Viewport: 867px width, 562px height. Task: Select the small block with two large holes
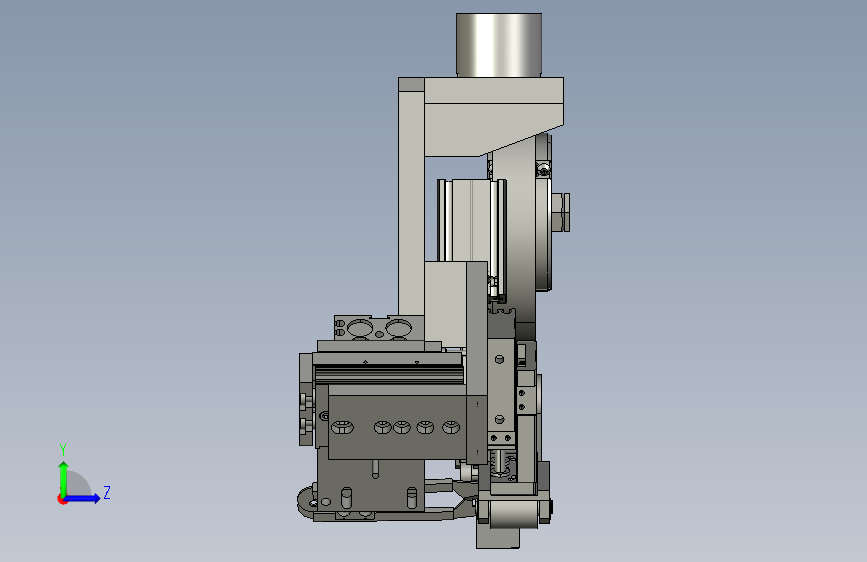[379, 328]
